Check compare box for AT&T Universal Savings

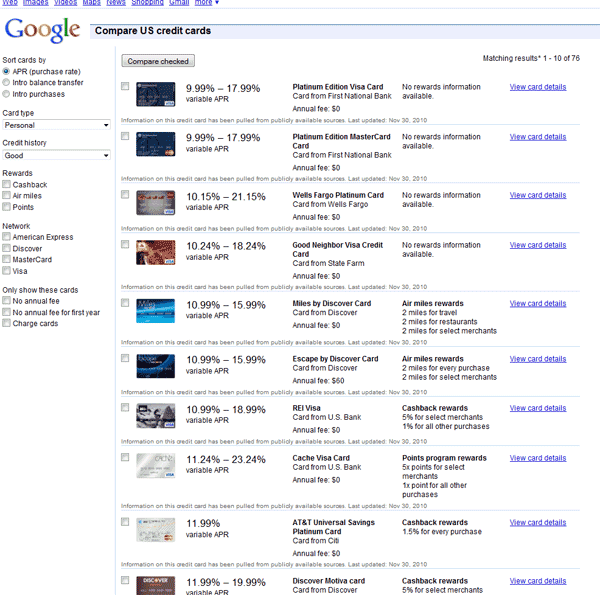pyautogui.click(x=125, y=522)
